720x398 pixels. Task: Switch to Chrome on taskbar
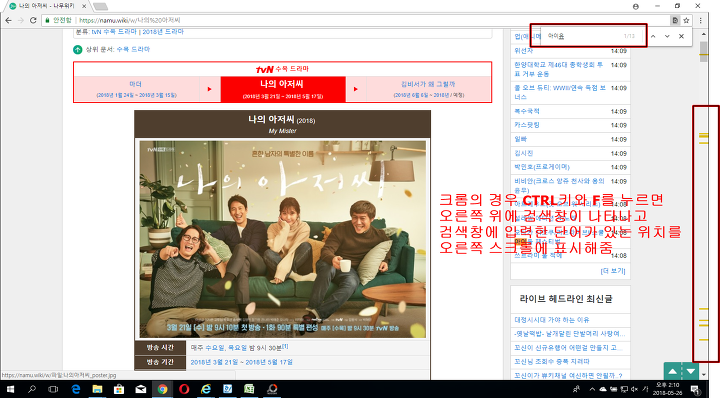coord(162,389)
